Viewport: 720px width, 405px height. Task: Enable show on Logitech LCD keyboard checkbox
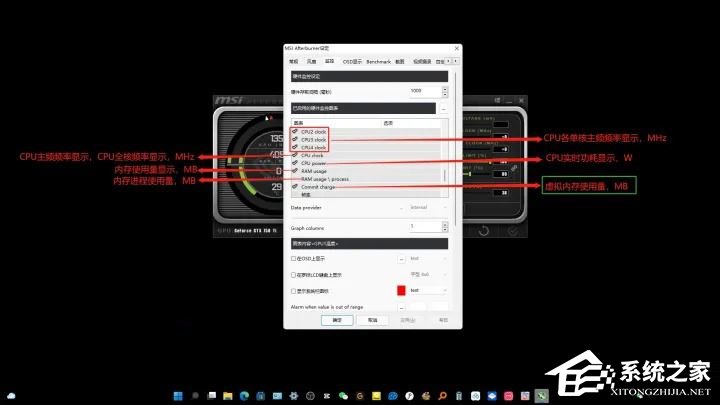coord(293,275)
